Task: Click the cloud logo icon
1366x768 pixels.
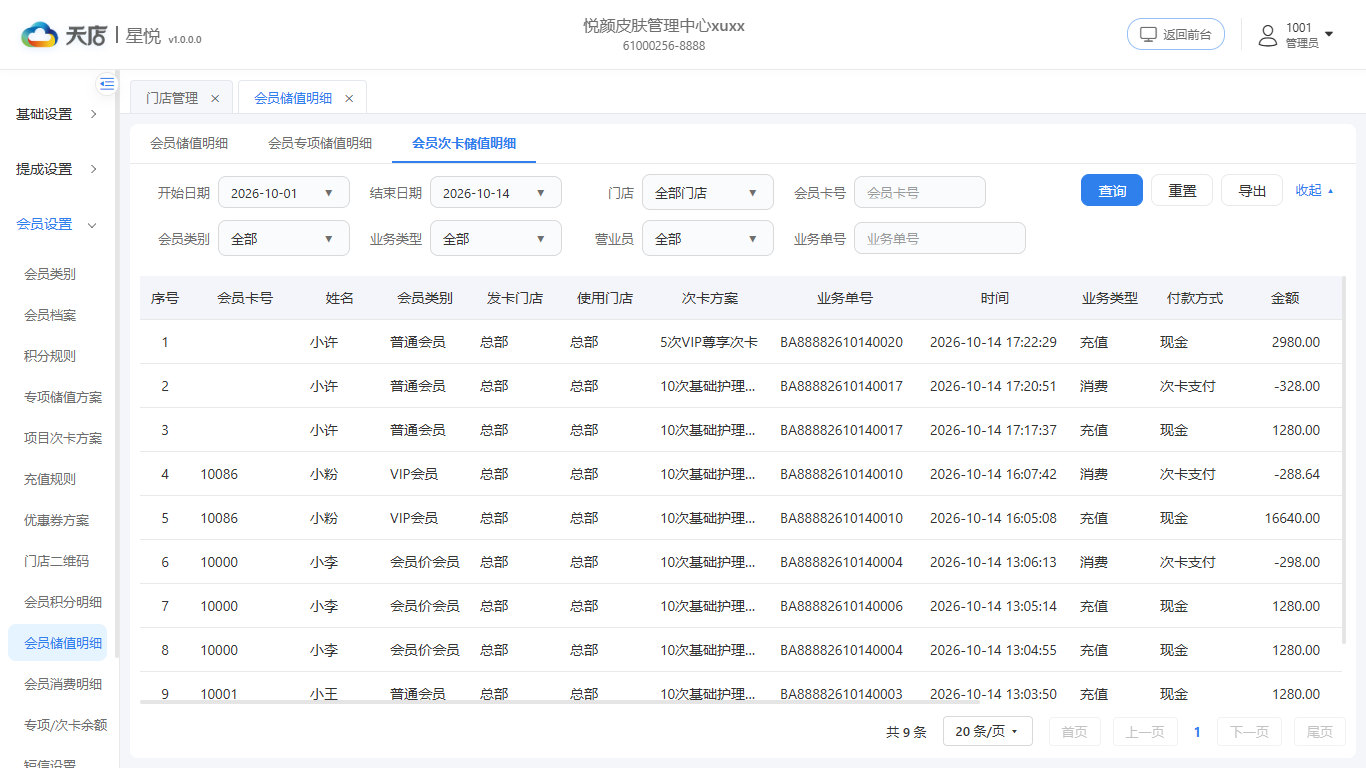Action: [40, 35]
